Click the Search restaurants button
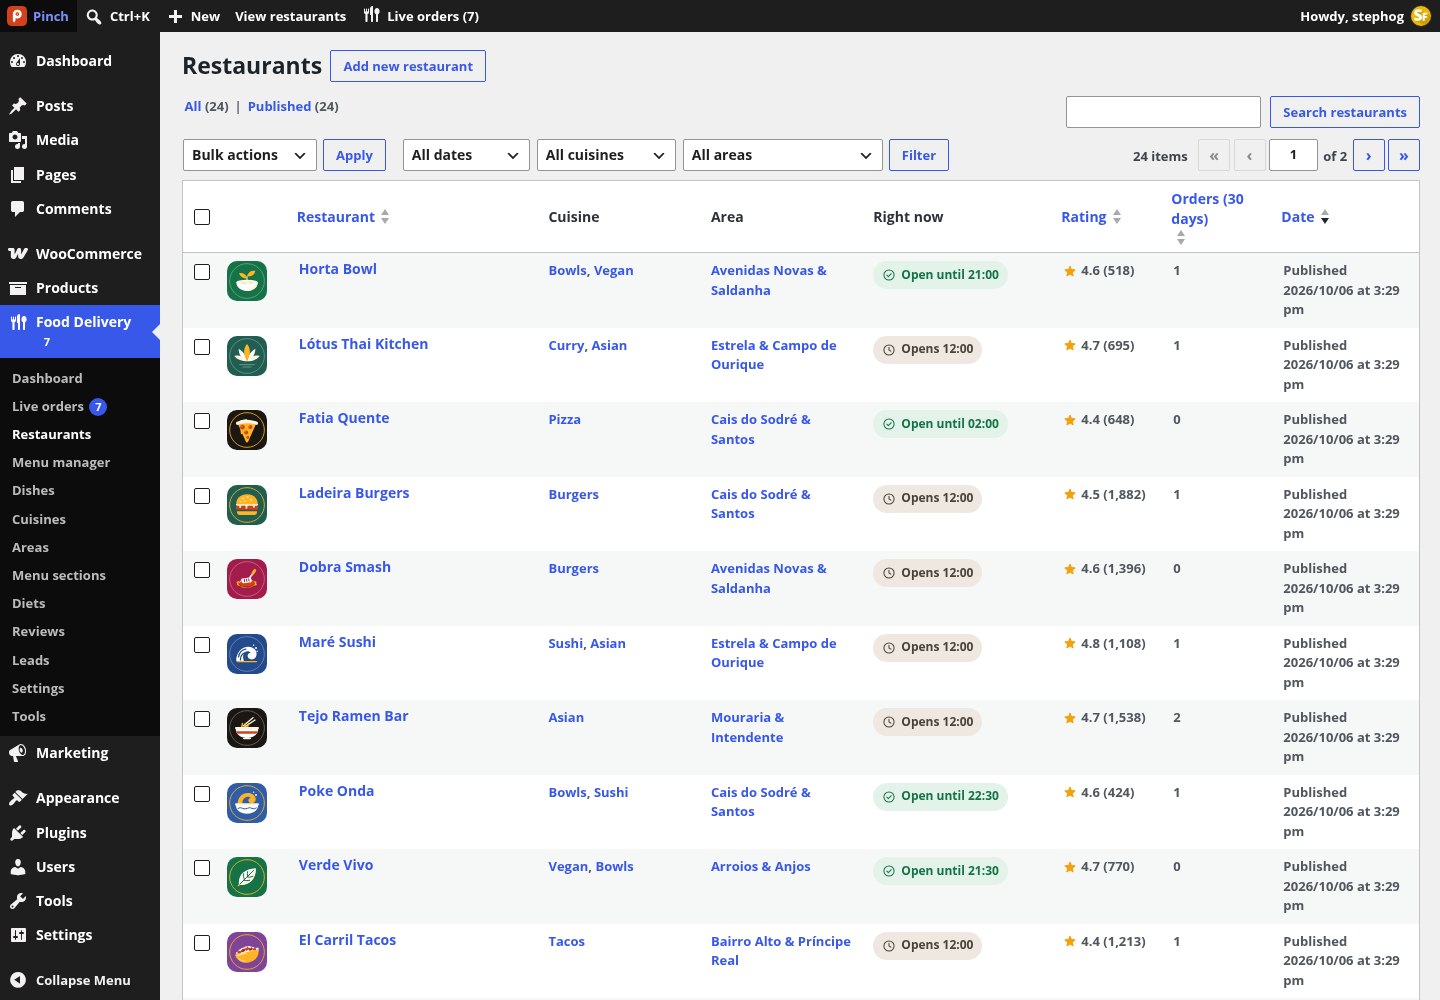Viewport: 1440px width, 1000px height. [x=1345, y=112]
